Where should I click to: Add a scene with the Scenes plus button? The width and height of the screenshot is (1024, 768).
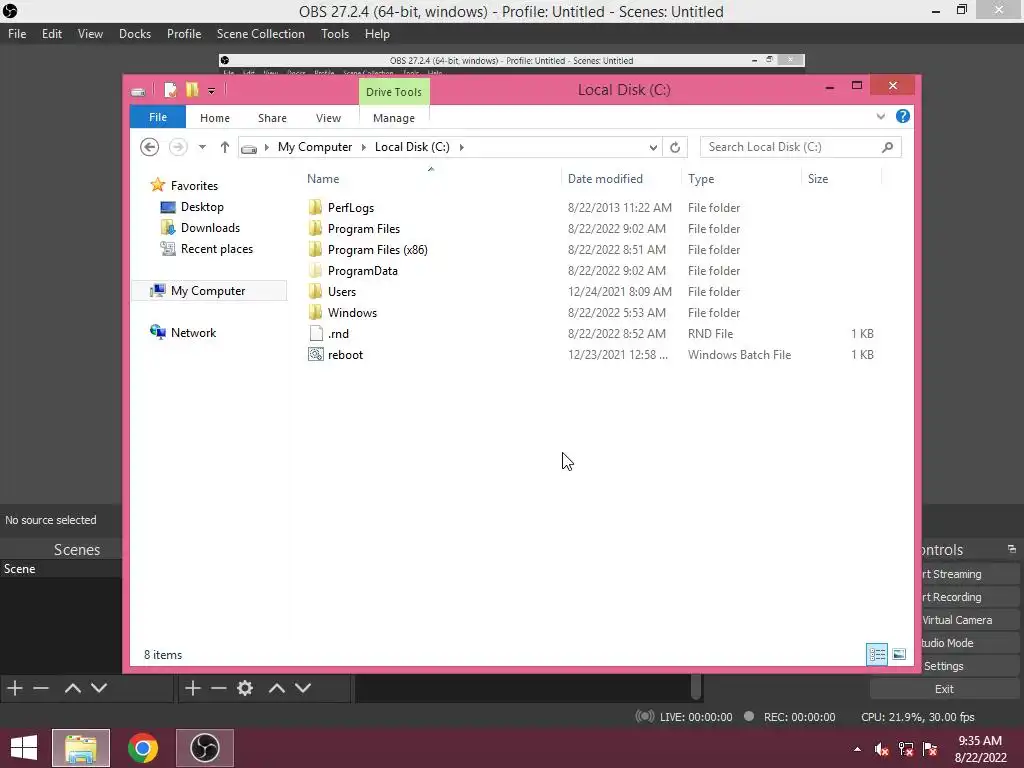[x=15, y=688]
